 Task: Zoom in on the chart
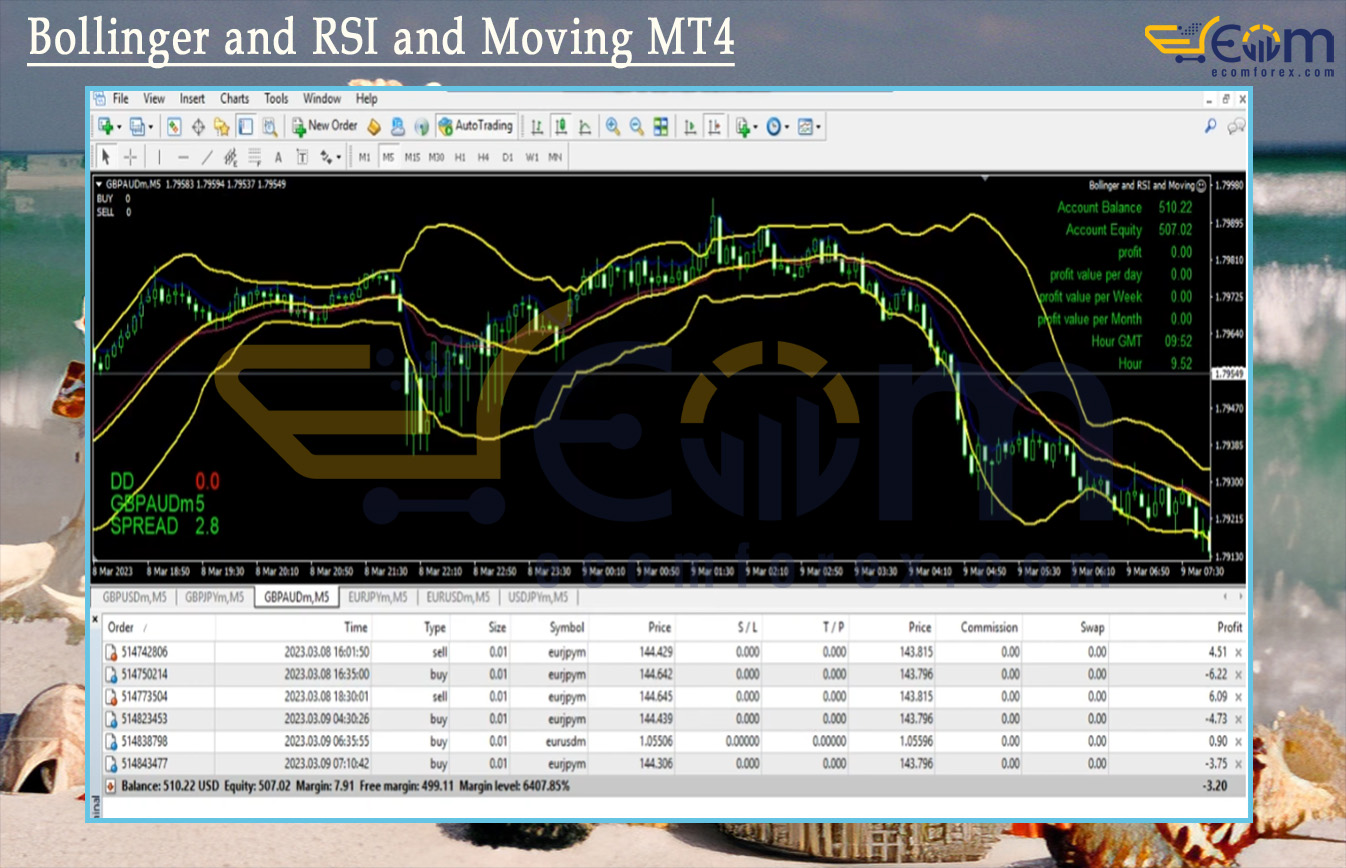pos(612,126)
